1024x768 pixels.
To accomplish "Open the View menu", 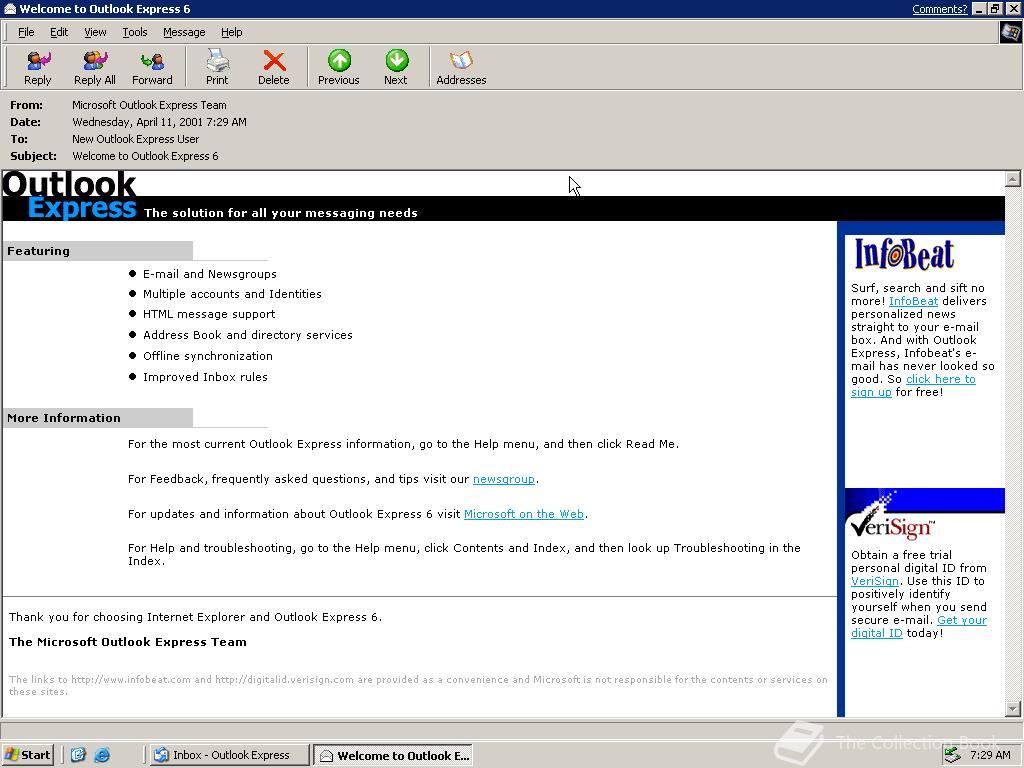I will coord(95,32).
